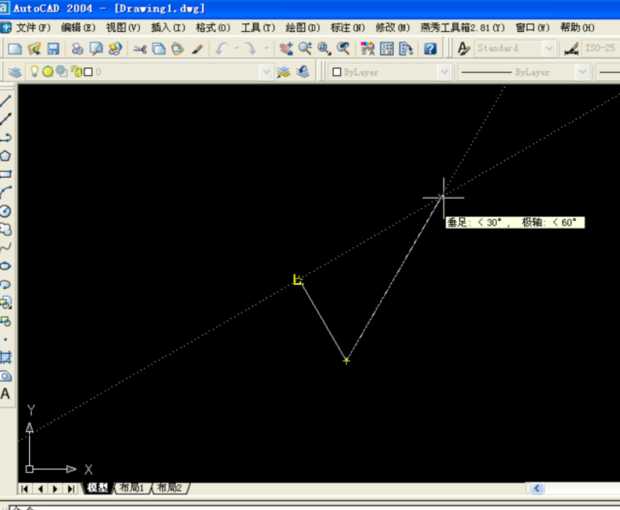
Task: Select the Spline tool
Action: (6, 247)
